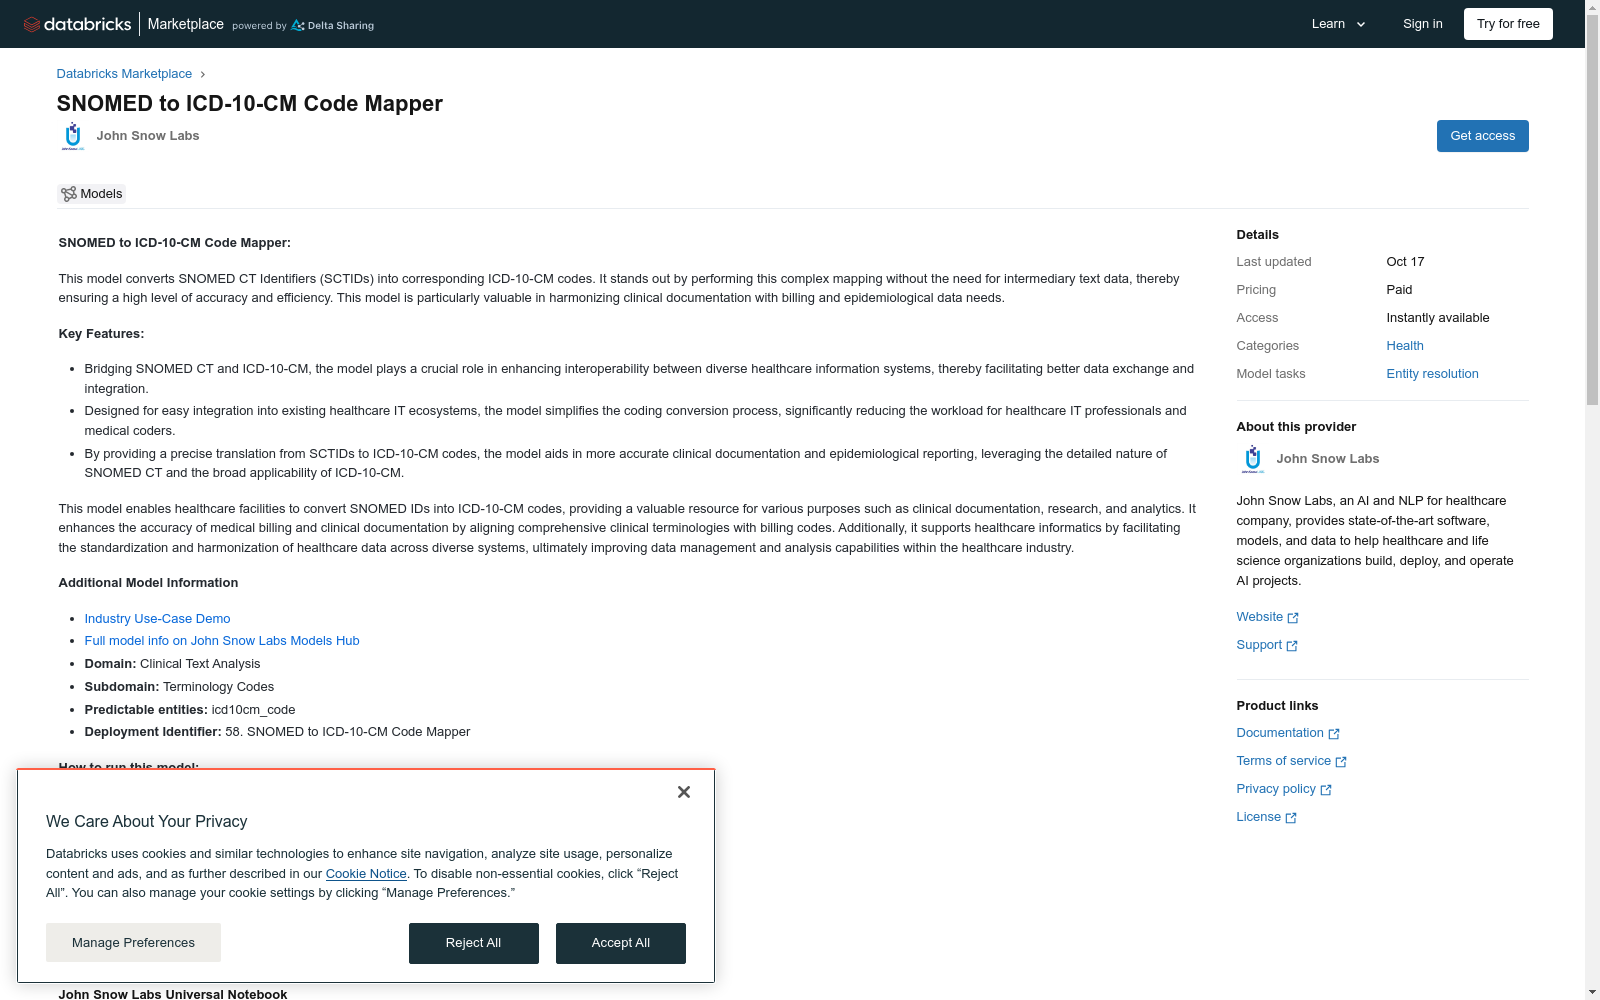Click 'Subdomain: Terminology Codes' list item
The width and height of the screenshot is (1600, 1000).
[x=179, y=687]
